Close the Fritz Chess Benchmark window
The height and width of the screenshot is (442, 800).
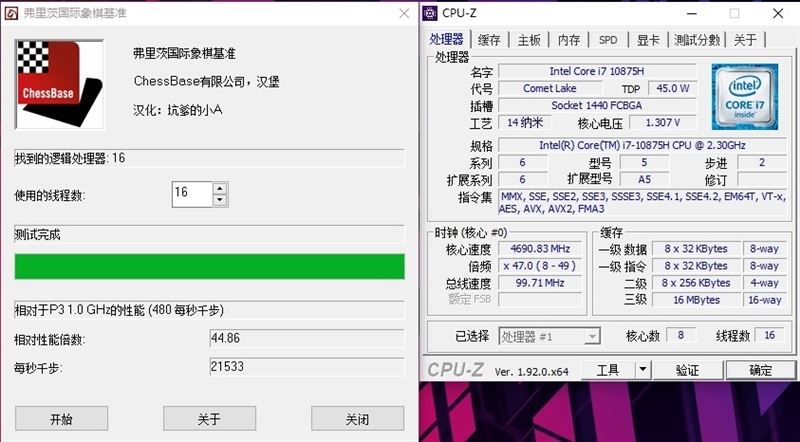[x=404, y=13]
